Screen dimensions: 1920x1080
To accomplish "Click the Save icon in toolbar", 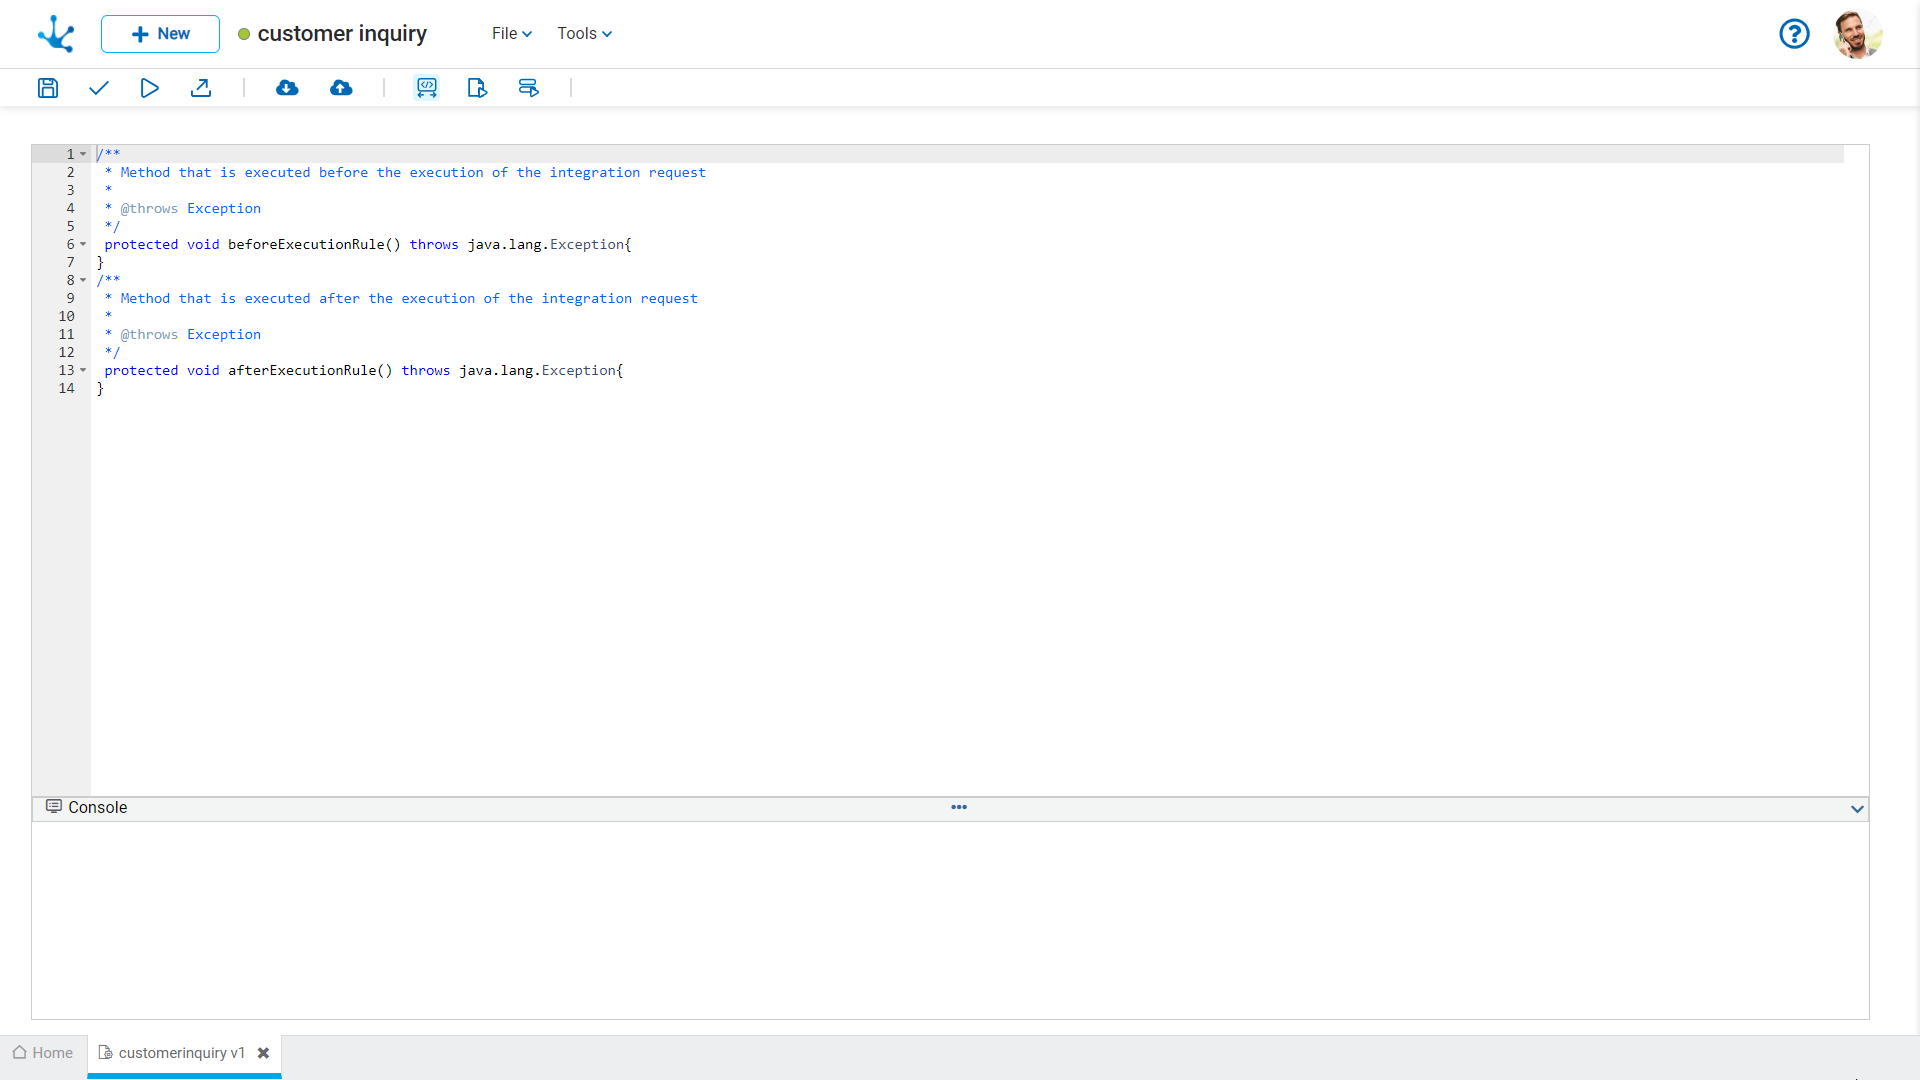I will click(x=48, y=88).
